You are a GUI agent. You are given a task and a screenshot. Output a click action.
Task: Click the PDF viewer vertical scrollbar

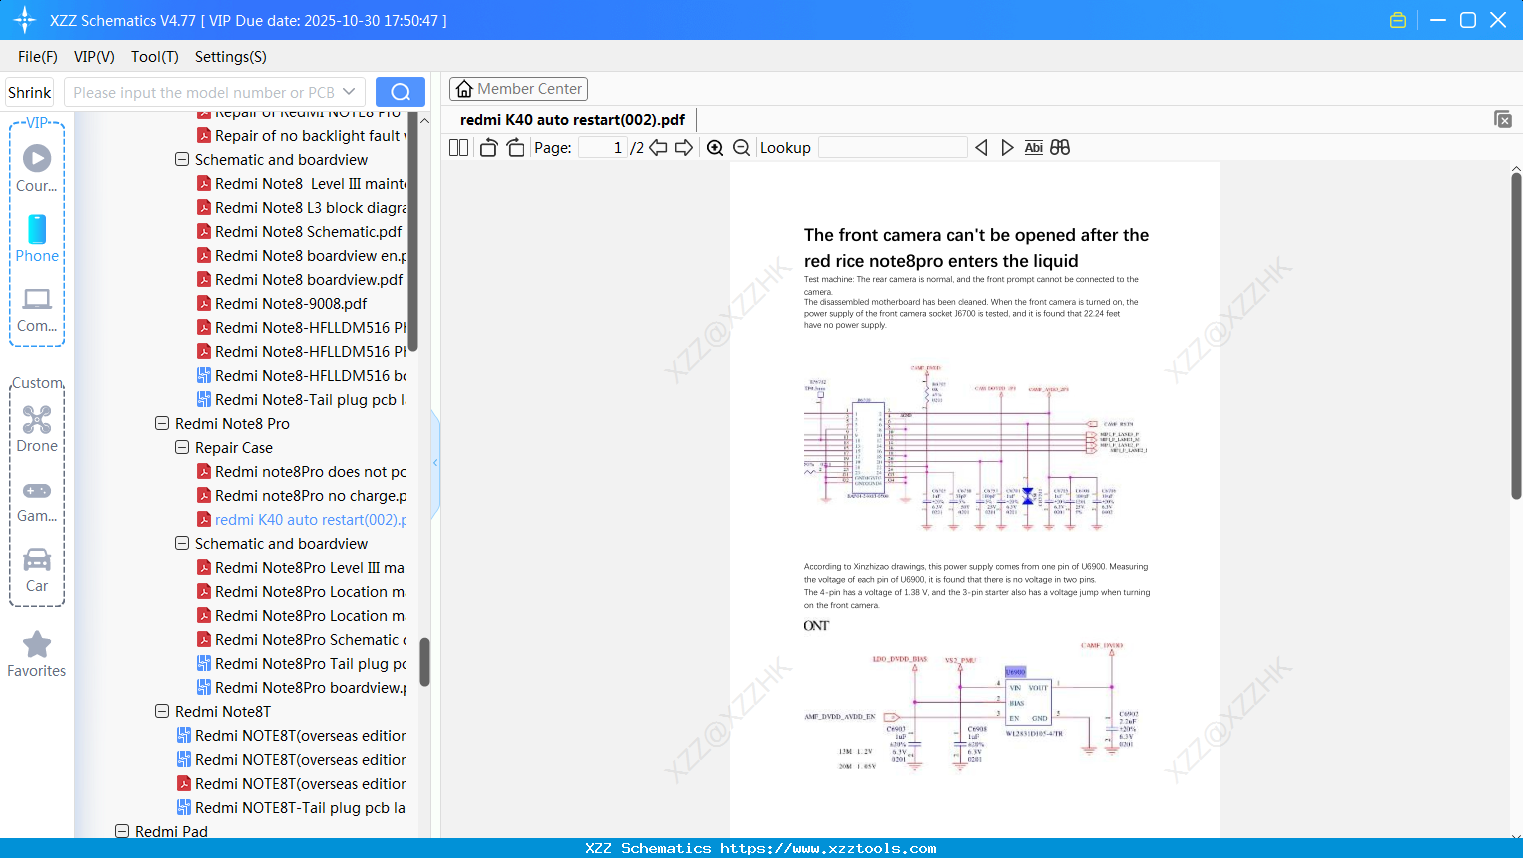[x=1516, y=336]
